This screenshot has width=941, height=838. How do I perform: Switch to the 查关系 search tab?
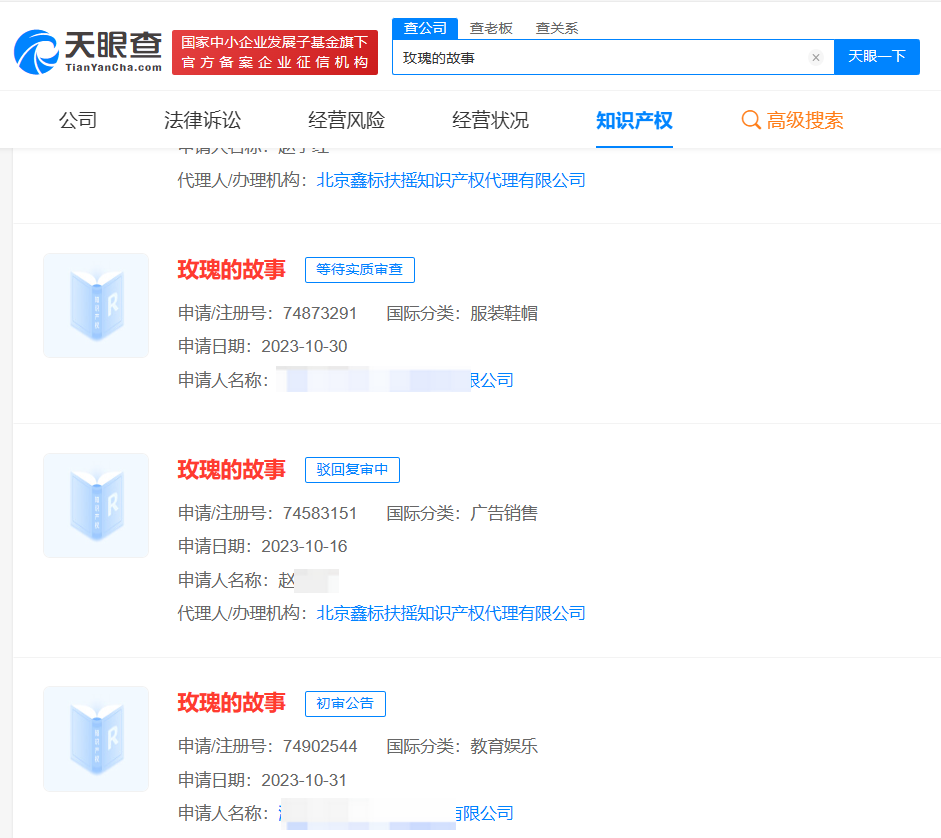[557, 28]
